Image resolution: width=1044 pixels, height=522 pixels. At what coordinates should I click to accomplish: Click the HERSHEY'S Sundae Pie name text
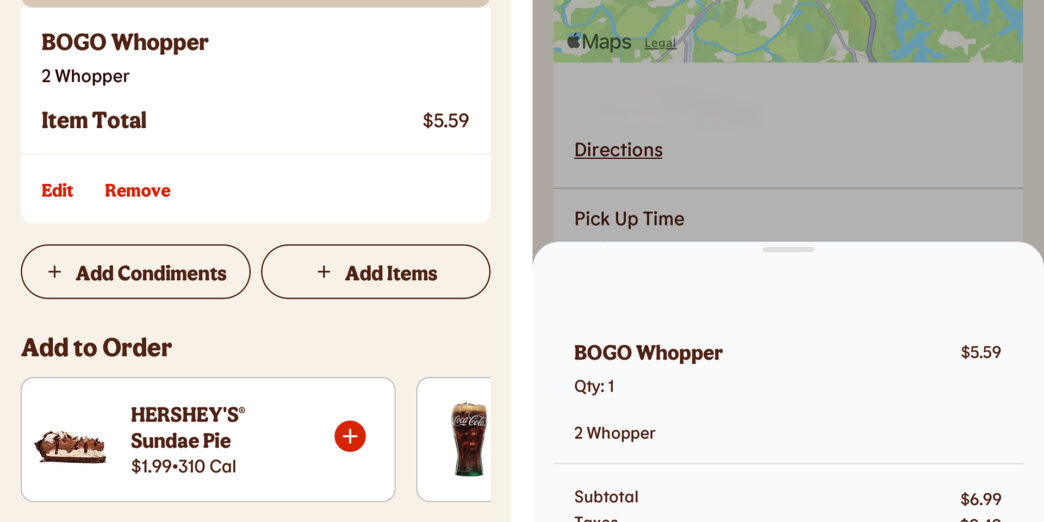coord(187,427)
